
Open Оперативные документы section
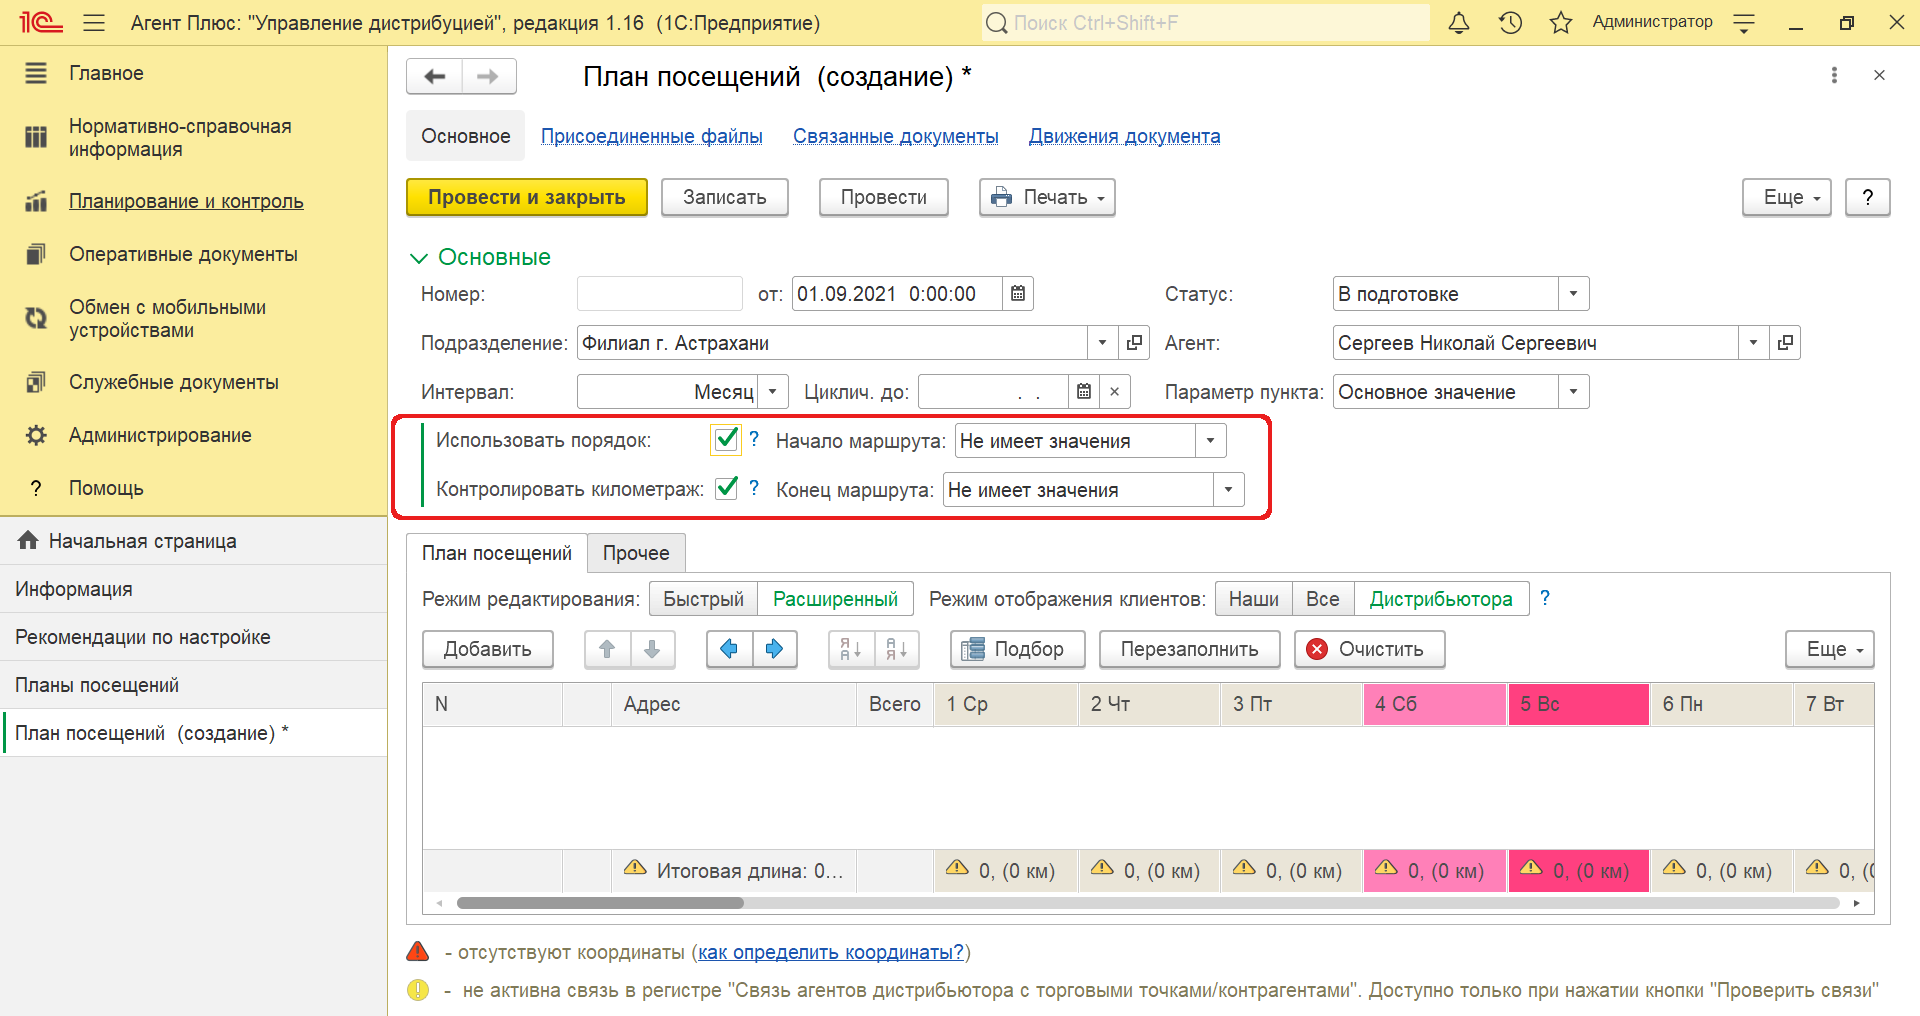(183, 254)
